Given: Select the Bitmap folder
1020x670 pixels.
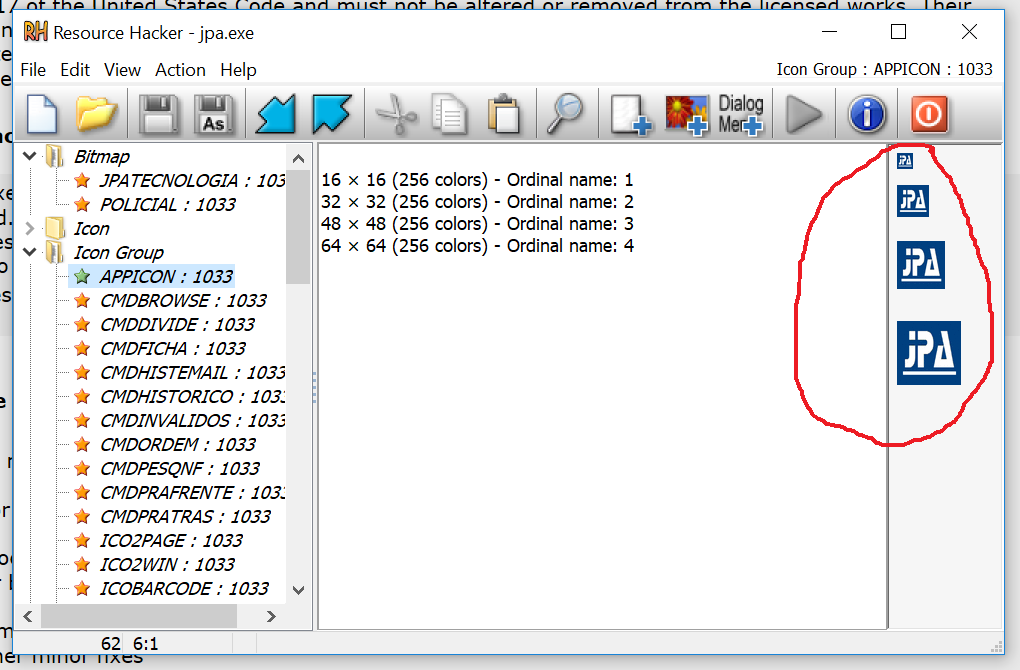Looking at the screenshot, I should tap(101, 157).
